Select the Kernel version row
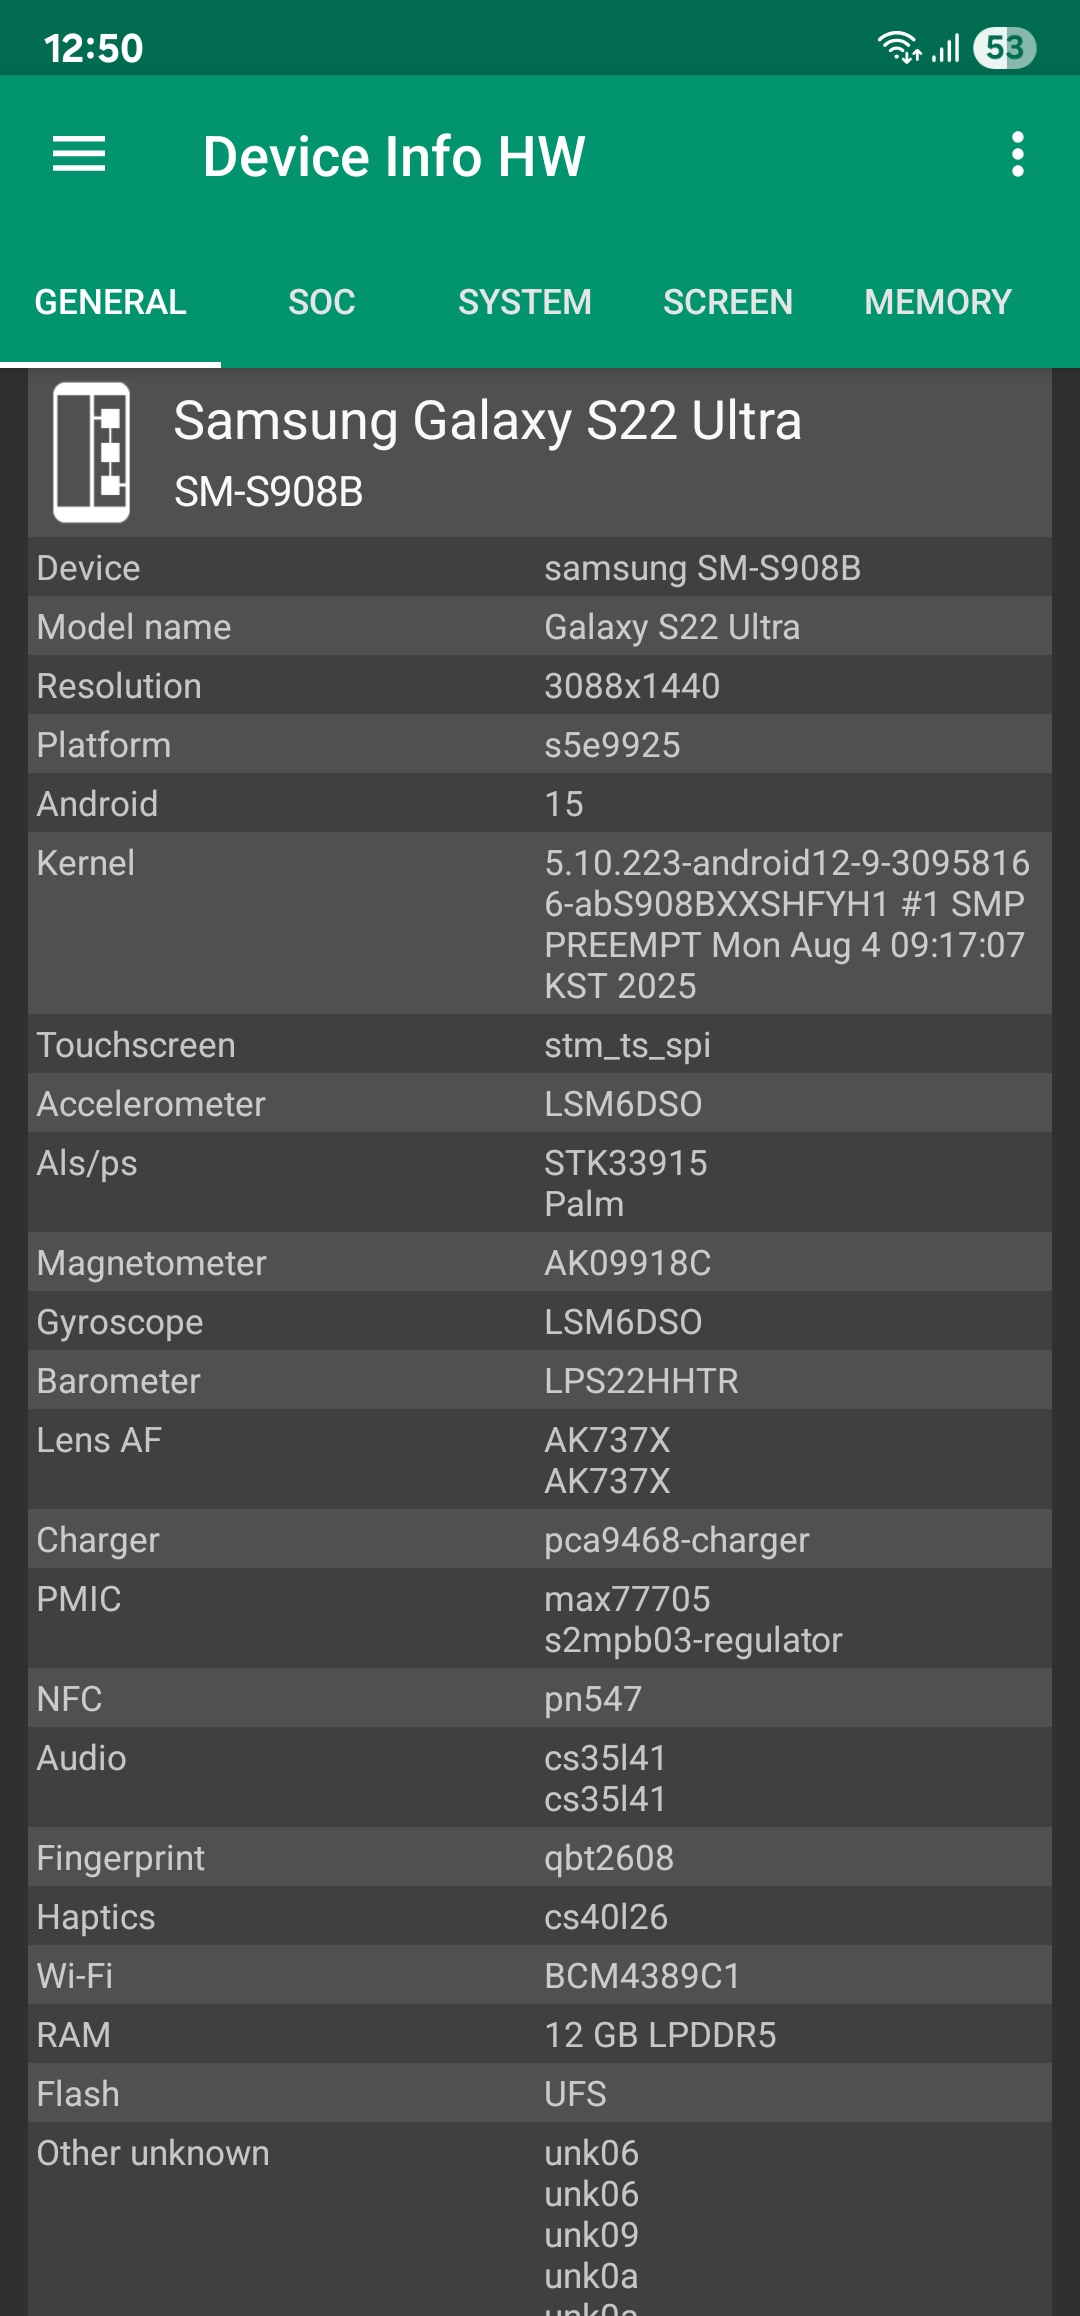This screenshot has height=2316, width=1080. point(540,923)
